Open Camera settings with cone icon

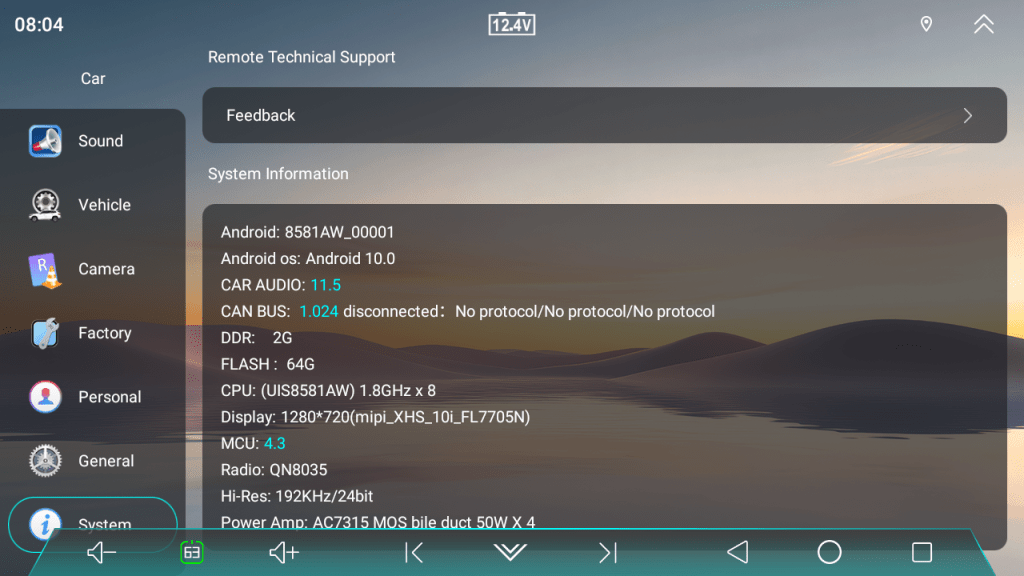[45, 269]
